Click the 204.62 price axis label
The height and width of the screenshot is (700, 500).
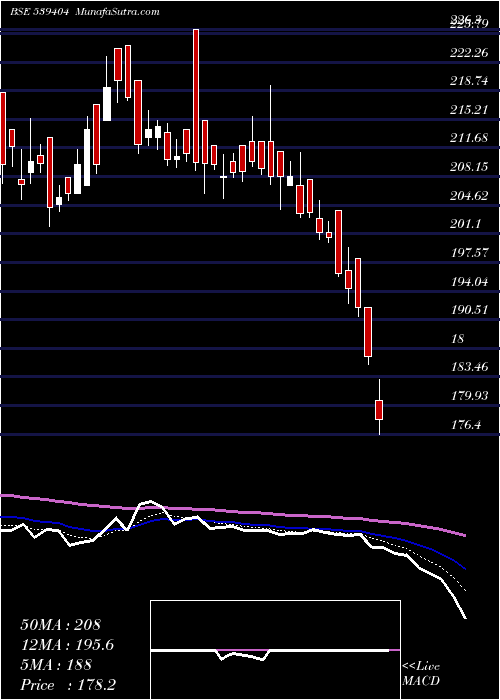pyautogui.click(x=467, y=196)
